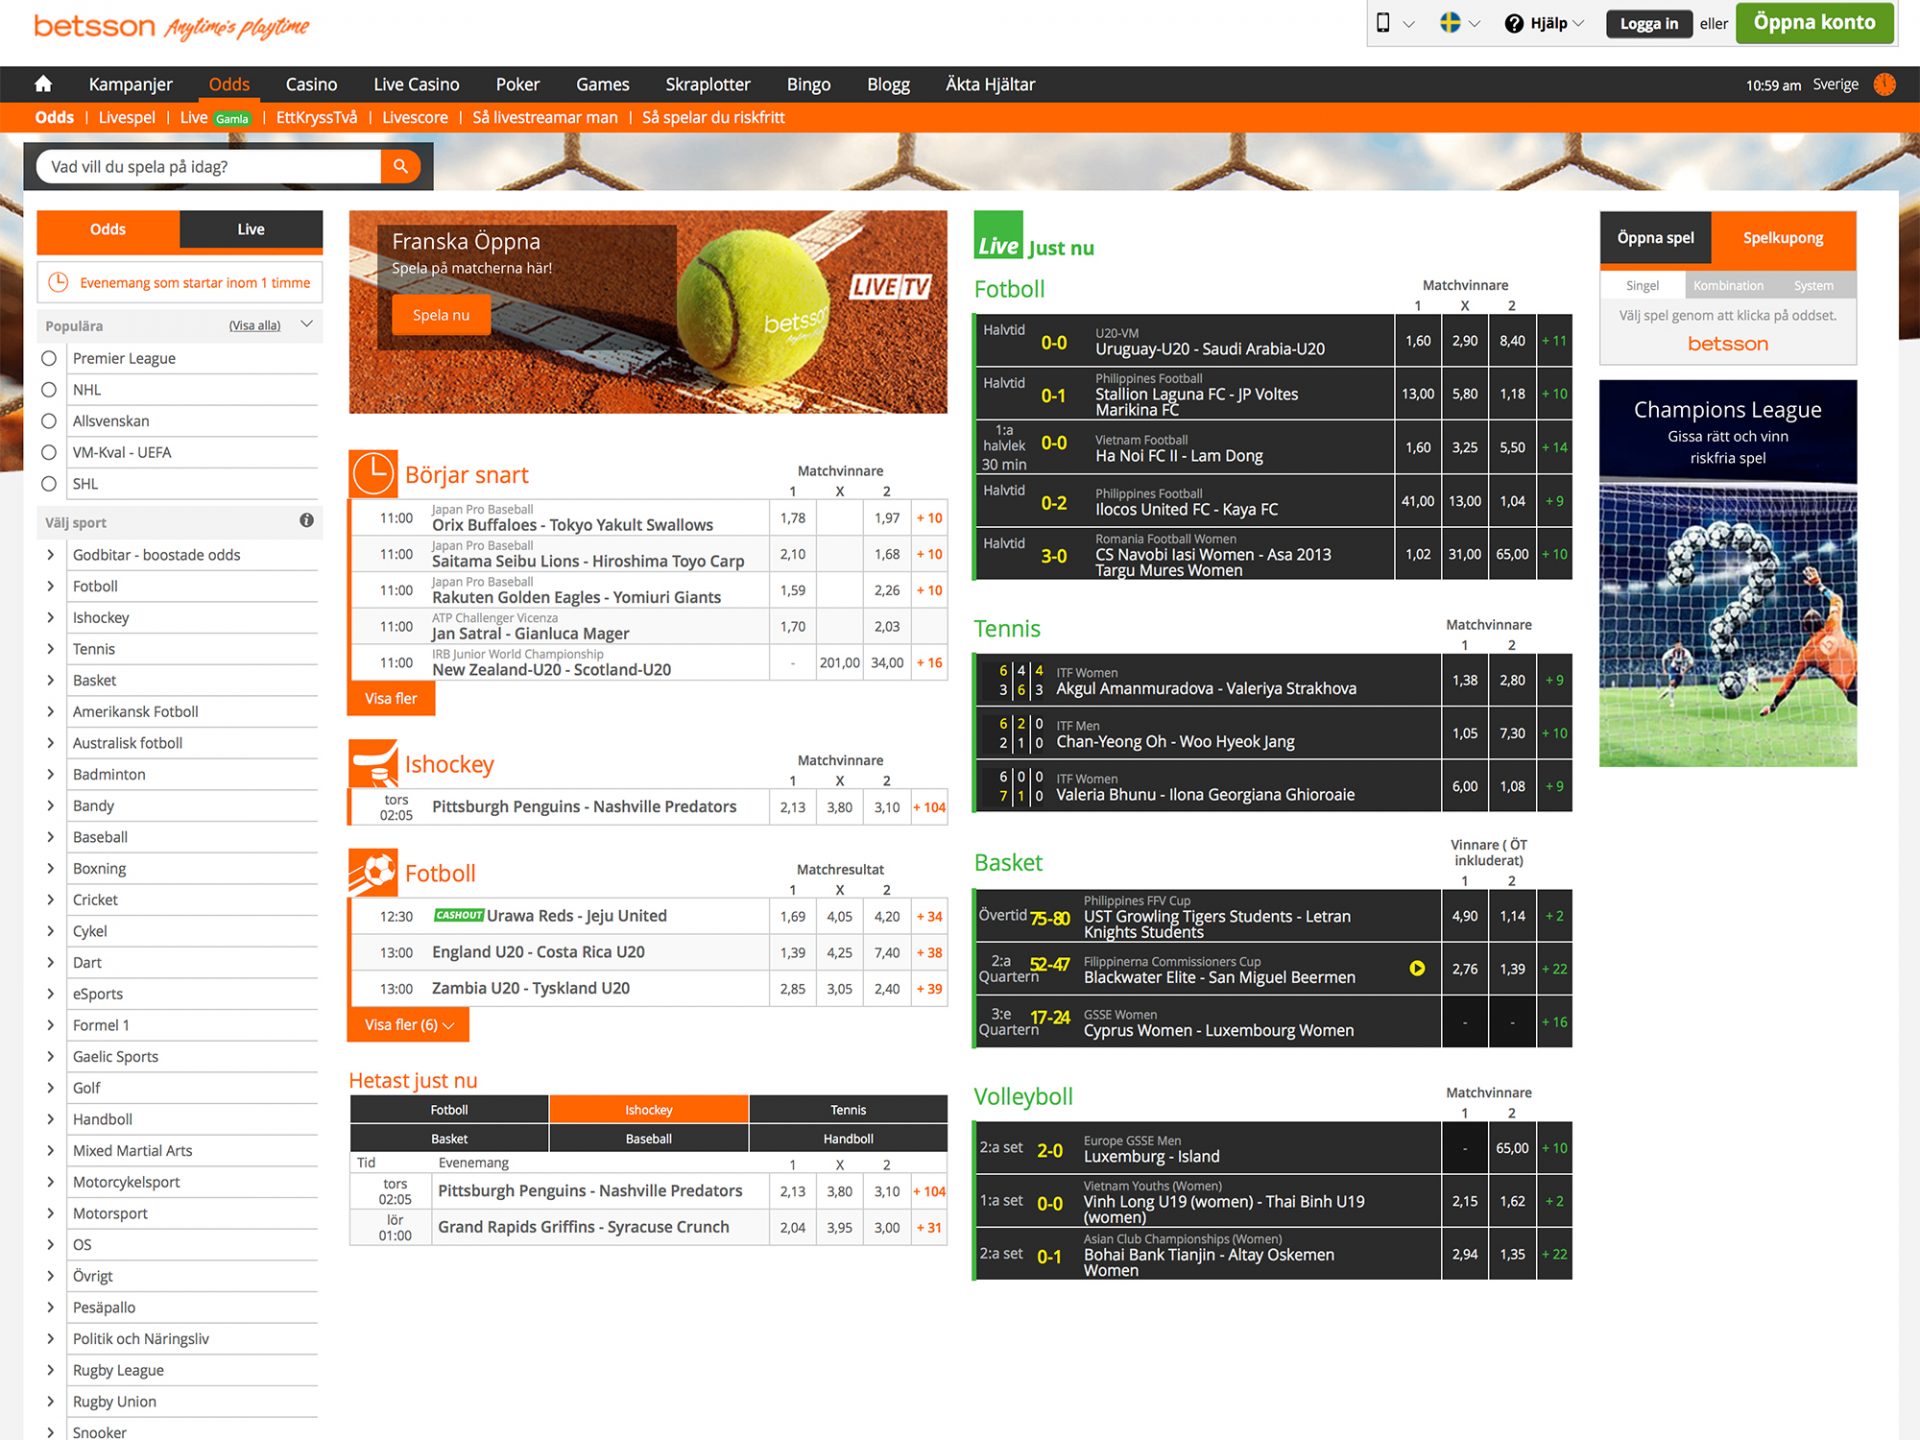Screen dimensions: 1920x1440
Task: Open the mobile device icon menu
Action: pyautogui.click(x=1383, y=23)
